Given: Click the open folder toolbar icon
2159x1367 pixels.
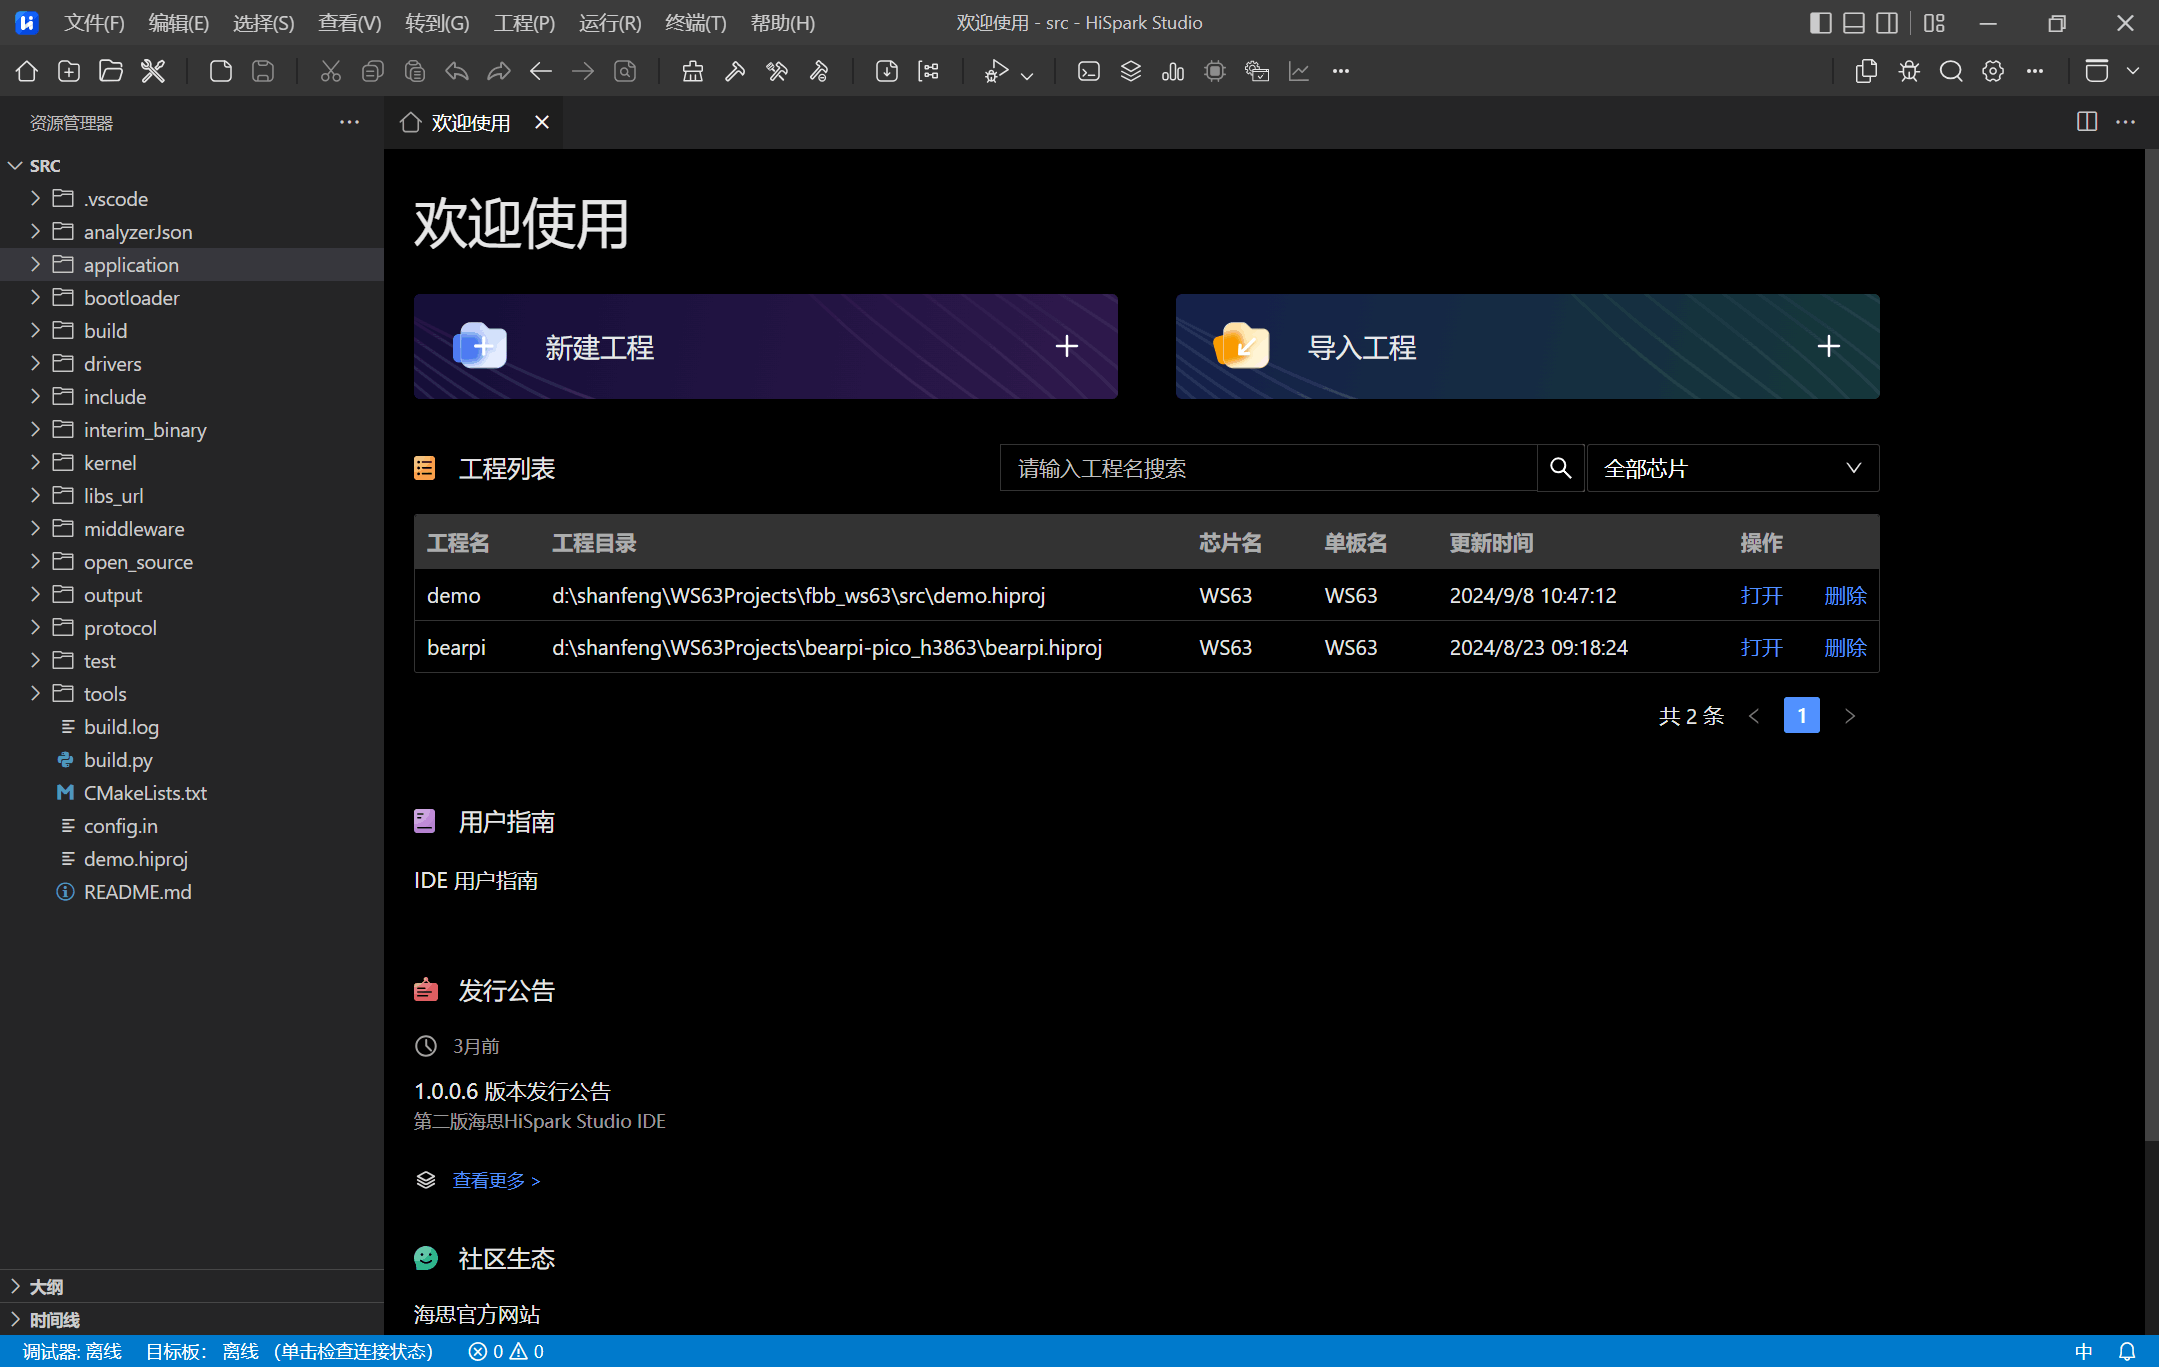Looking at the screenshot, I should coord(111,71).
